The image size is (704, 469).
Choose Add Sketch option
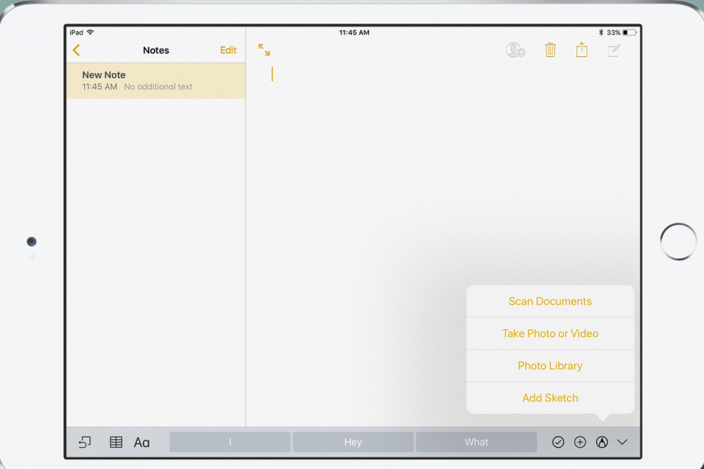click(550, 398)
